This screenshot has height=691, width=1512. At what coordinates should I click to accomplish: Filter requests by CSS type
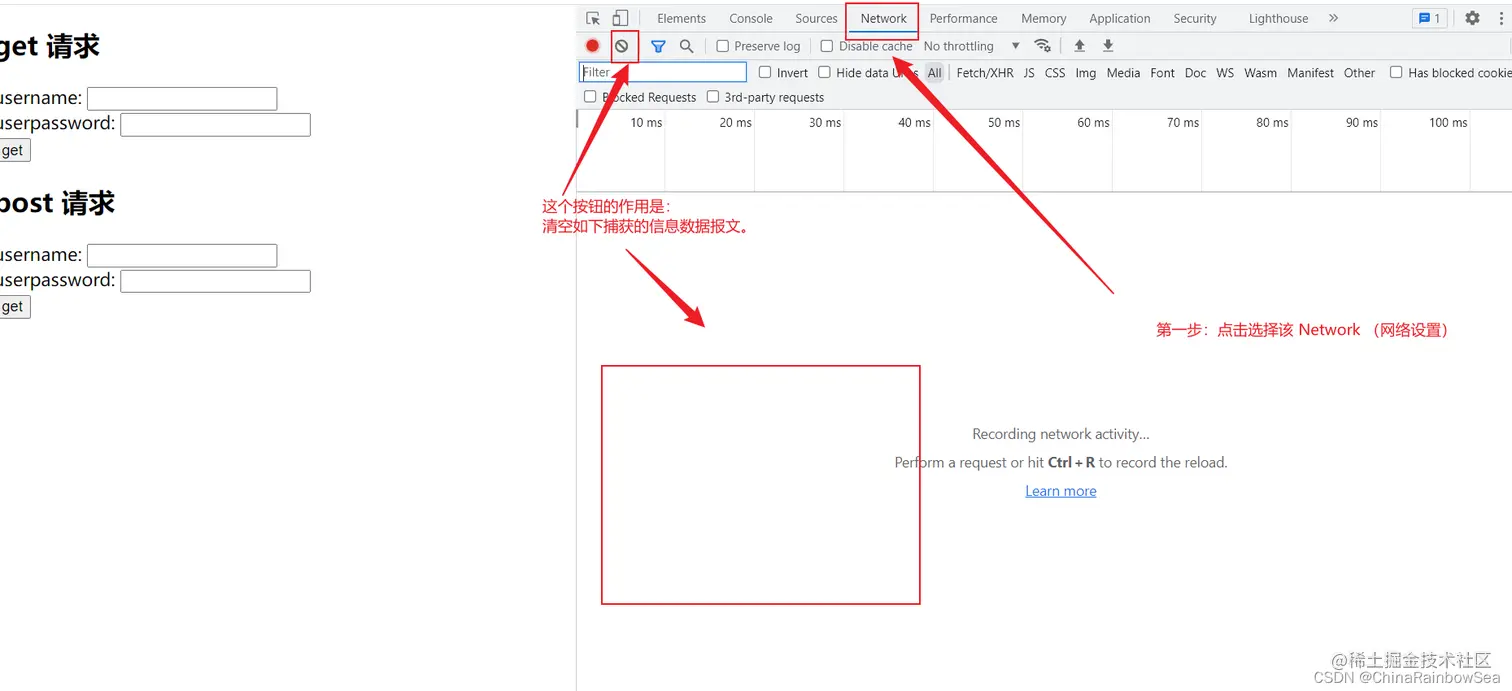click(1055, 73)
